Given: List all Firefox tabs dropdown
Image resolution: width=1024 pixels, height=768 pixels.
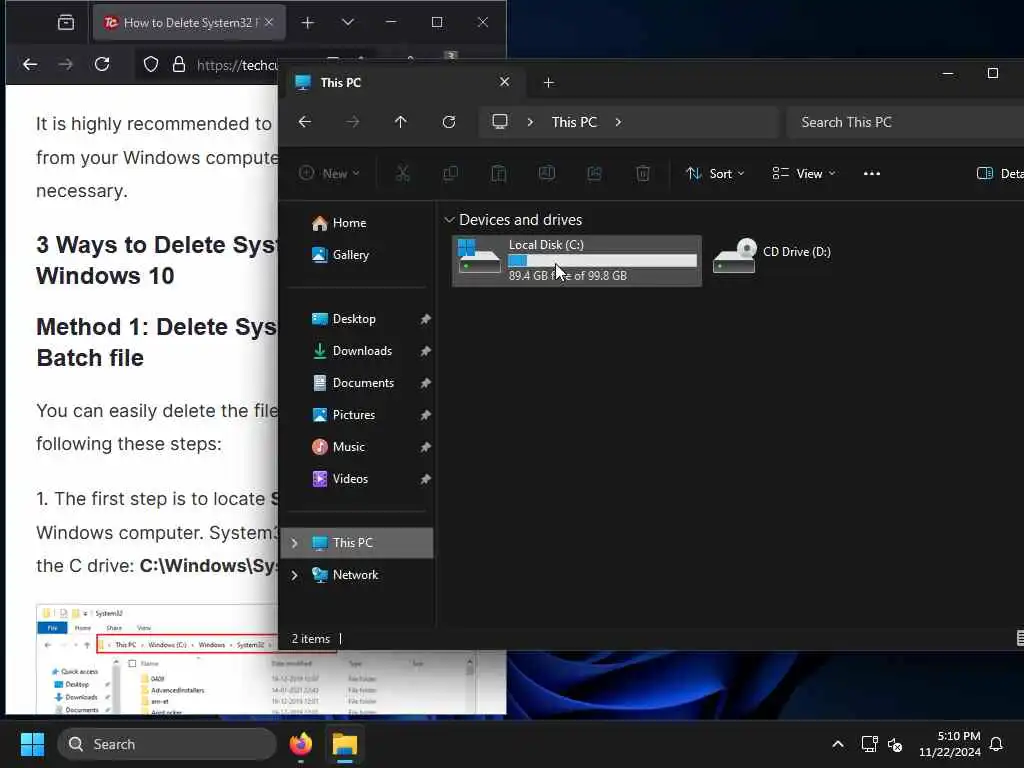Looking at the screenshot, I should pyautogui.click(x=348, y=23).
